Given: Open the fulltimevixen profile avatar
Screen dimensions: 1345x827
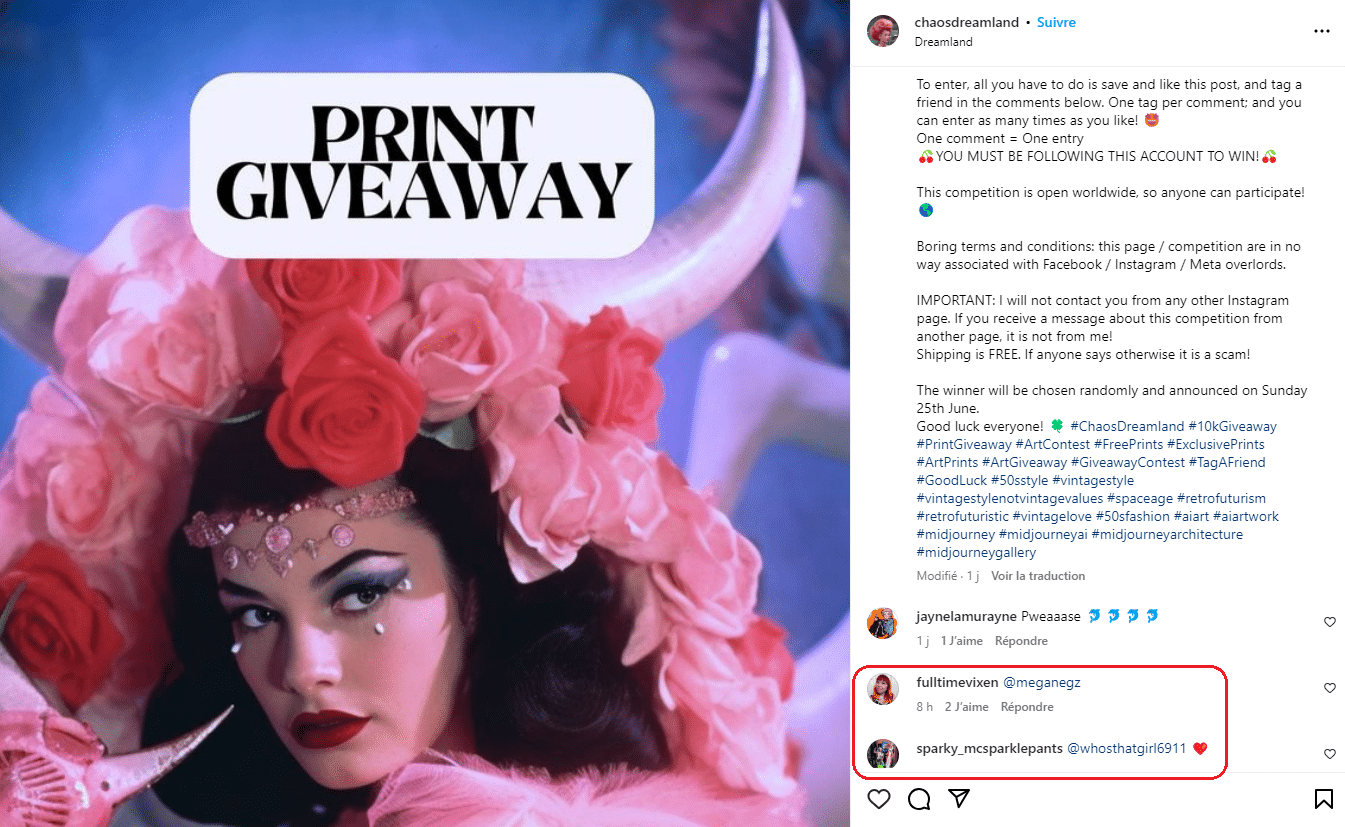Looking at the screenshot, I should [882, 689].
